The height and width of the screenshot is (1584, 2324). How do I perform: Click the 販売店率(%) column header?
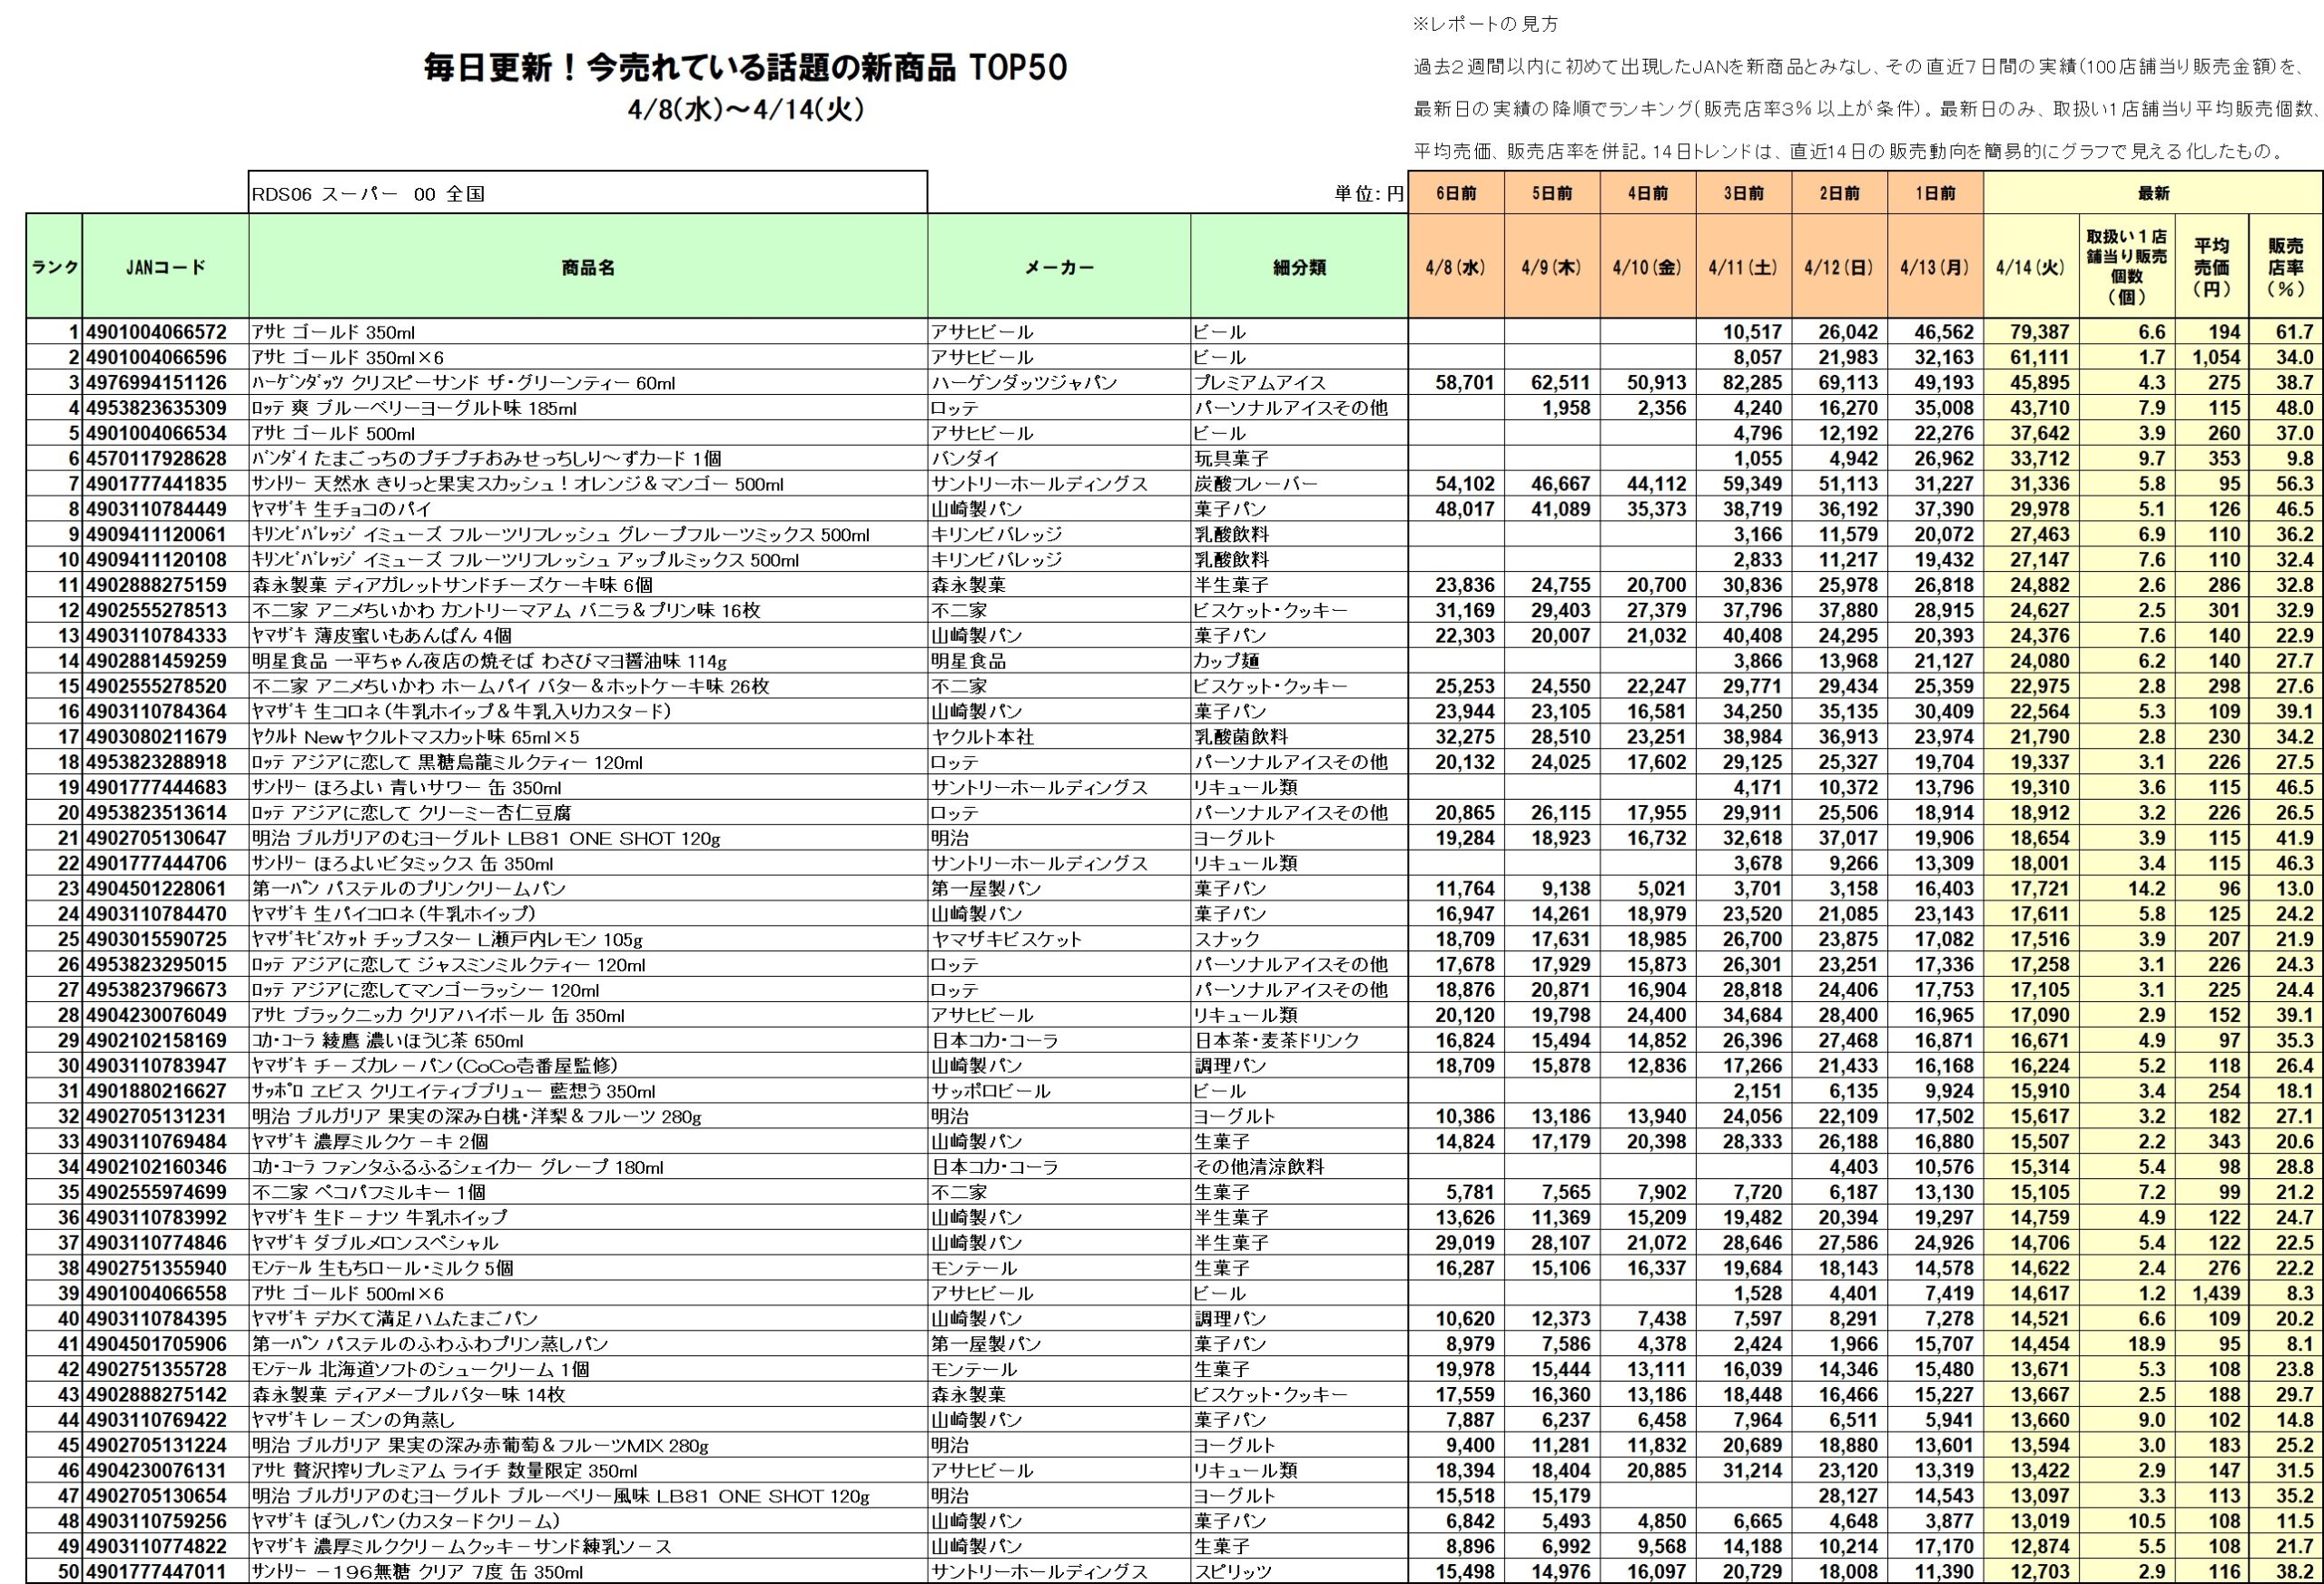[2285, 267]
